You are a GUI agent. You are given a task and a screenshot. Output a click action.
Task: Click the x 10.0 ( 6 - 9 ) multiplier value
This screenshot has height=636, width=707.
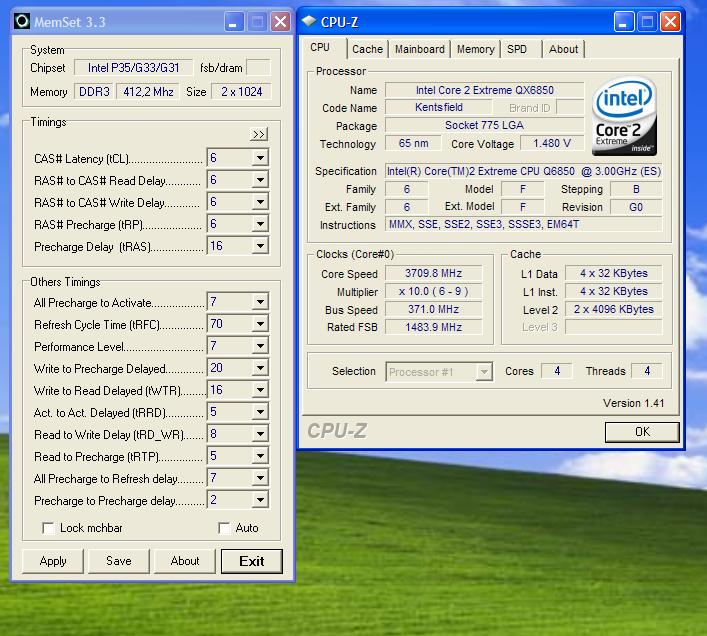coord(434,291)
